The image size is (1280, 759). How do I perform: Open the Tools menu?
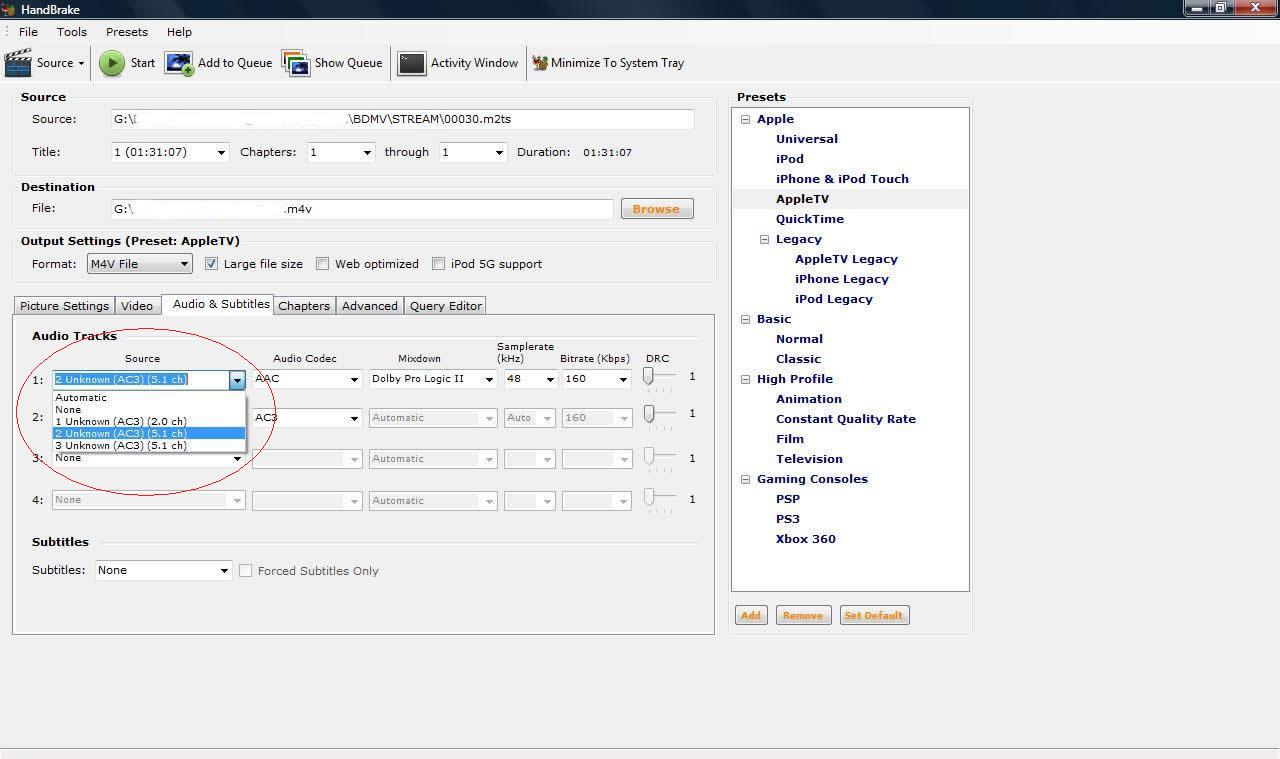coord(72,32)
